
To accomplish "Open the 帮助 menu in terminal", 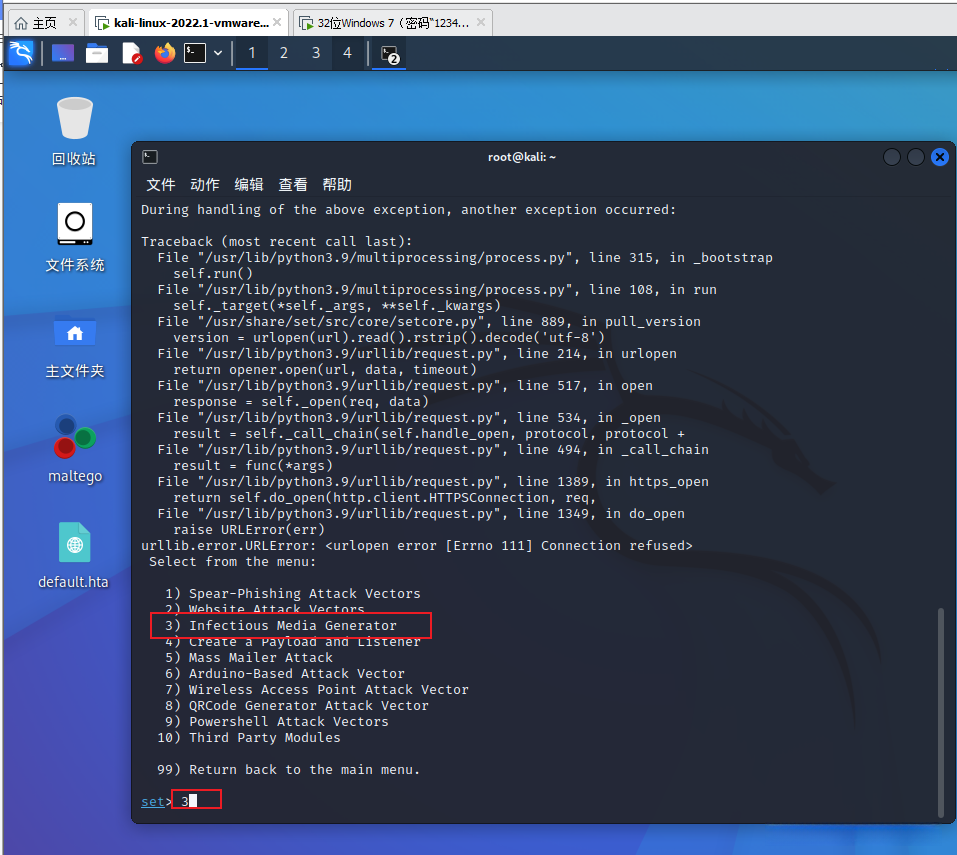I will (337, 184).
